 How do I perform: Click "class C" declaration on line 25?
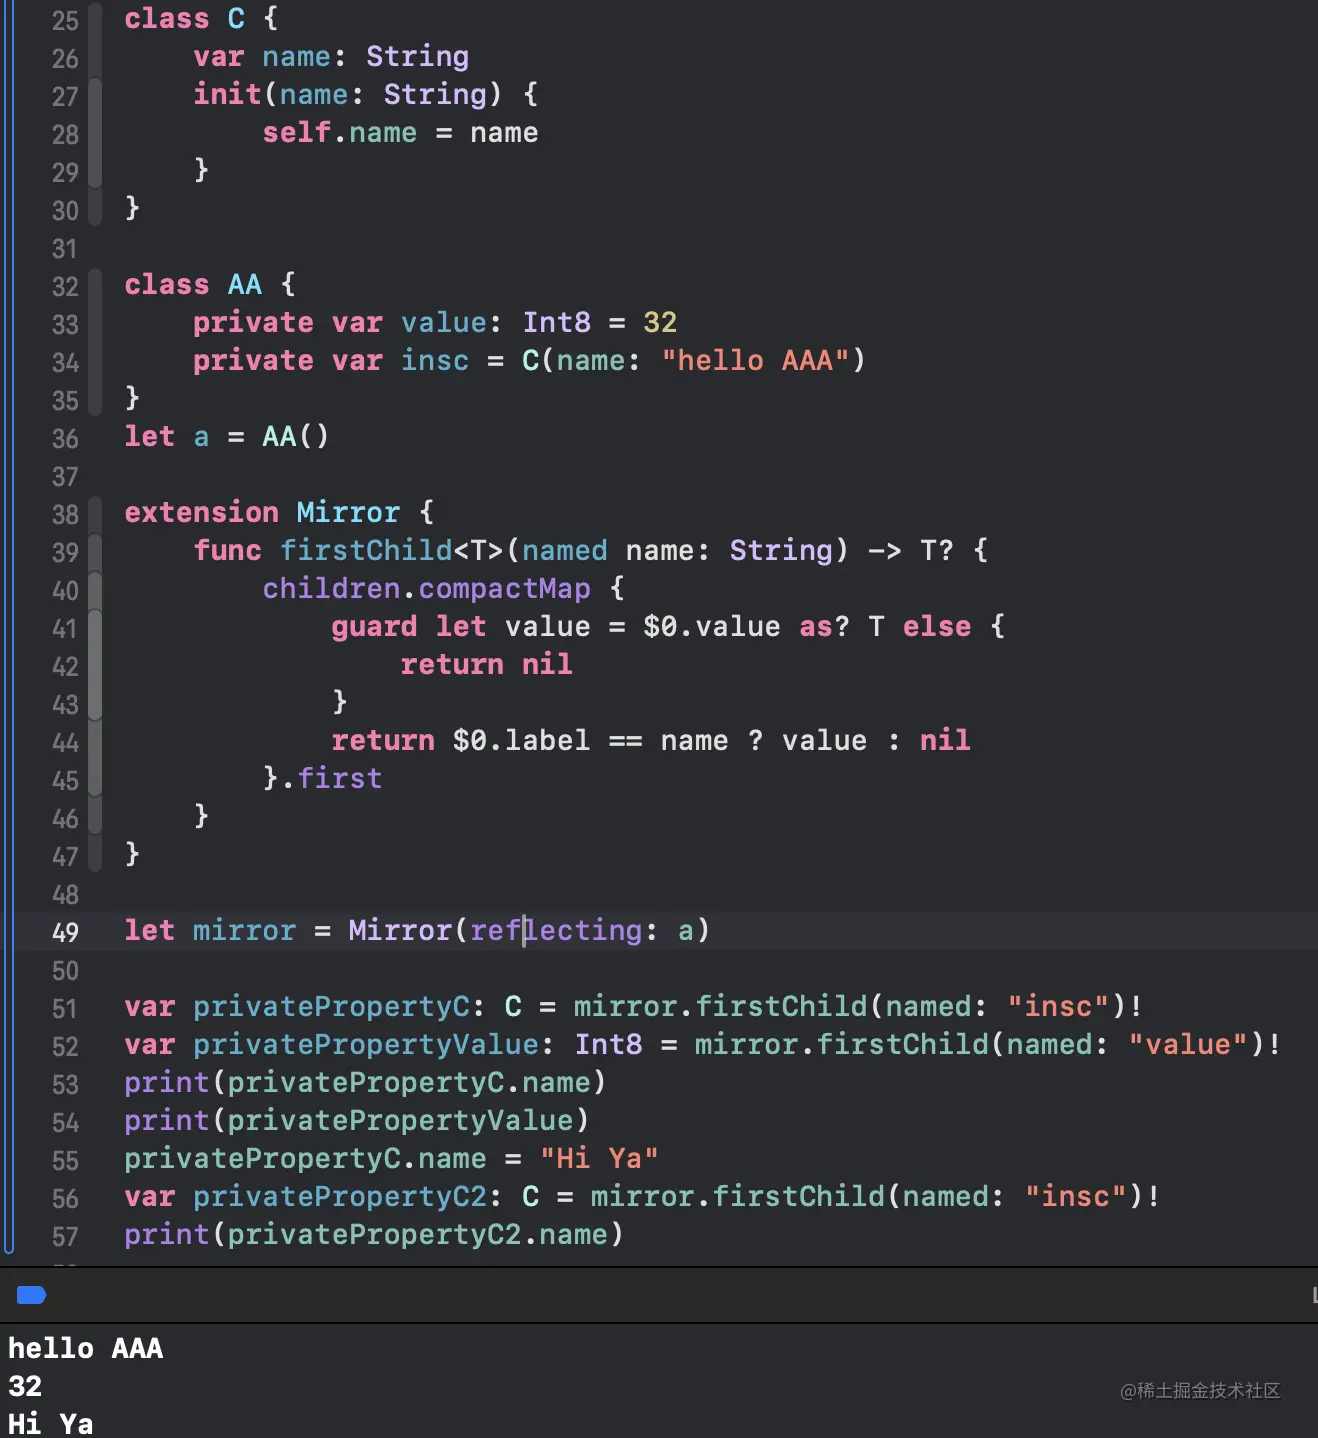click(185, 19)
